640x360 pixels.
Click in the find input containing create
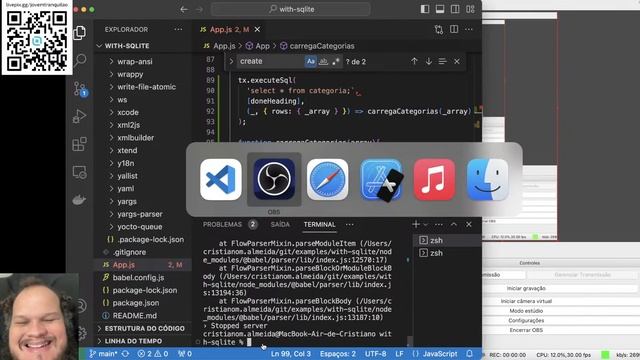[270, 61]
